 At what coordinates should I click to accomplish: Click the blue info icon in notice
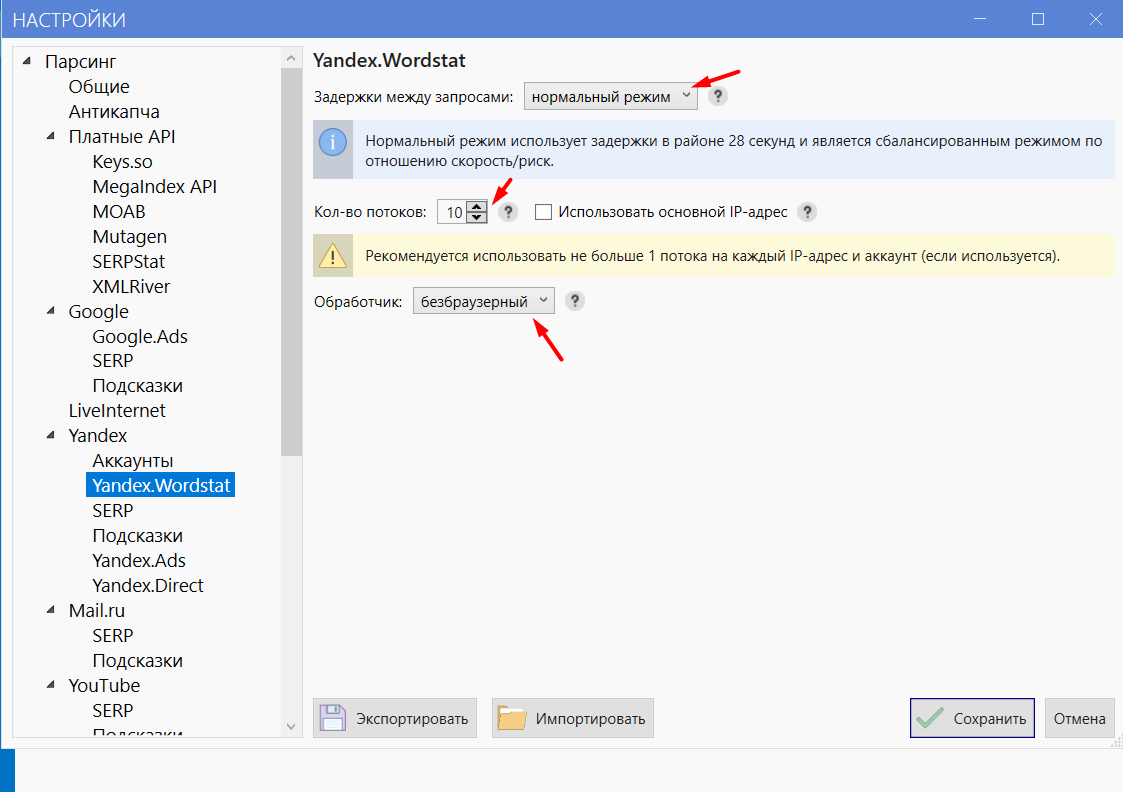tap(333, 142)
